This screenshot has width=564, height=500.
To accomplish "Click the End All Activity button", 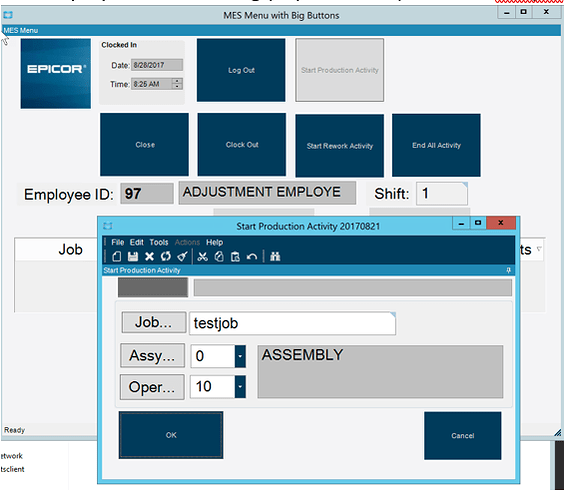I will [436, 145].
